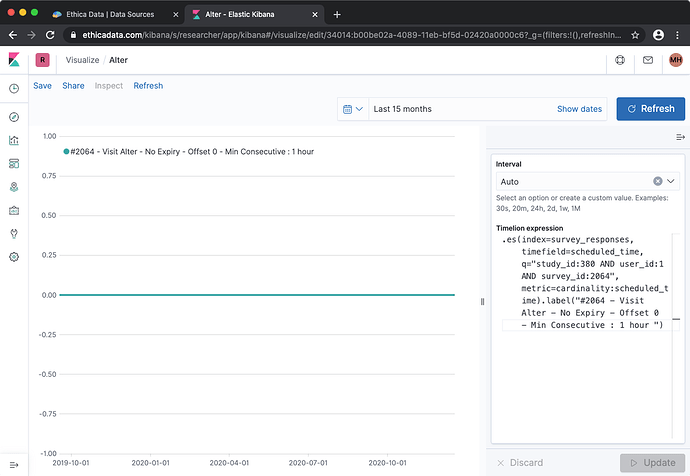Image resolution: width=690 pixels, height=476 pixels.
Task: Go back in browser history
Action: pyautogui.click(x=13, y=35)
